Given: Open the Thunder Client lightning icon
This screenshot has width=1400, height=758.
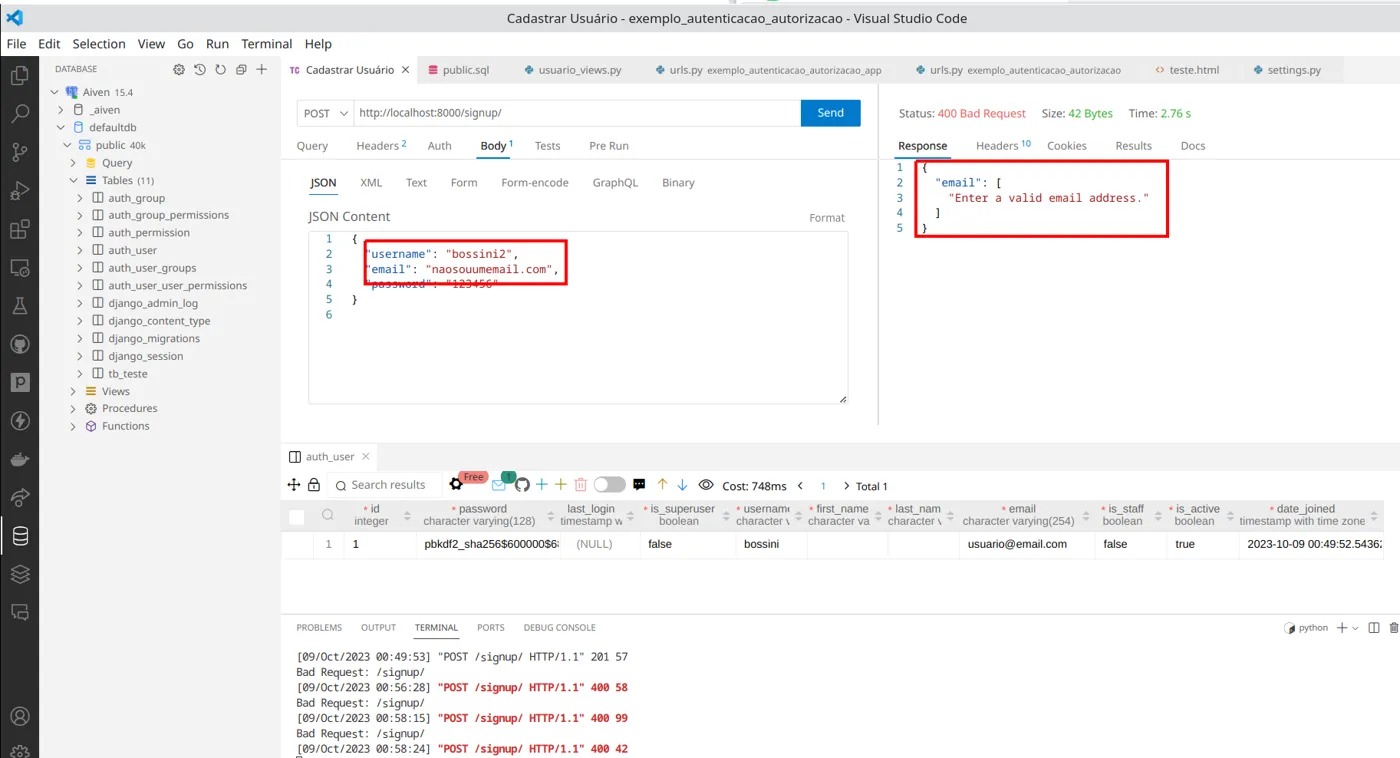Looking at the screenshot, I should (x=19, y=421).
